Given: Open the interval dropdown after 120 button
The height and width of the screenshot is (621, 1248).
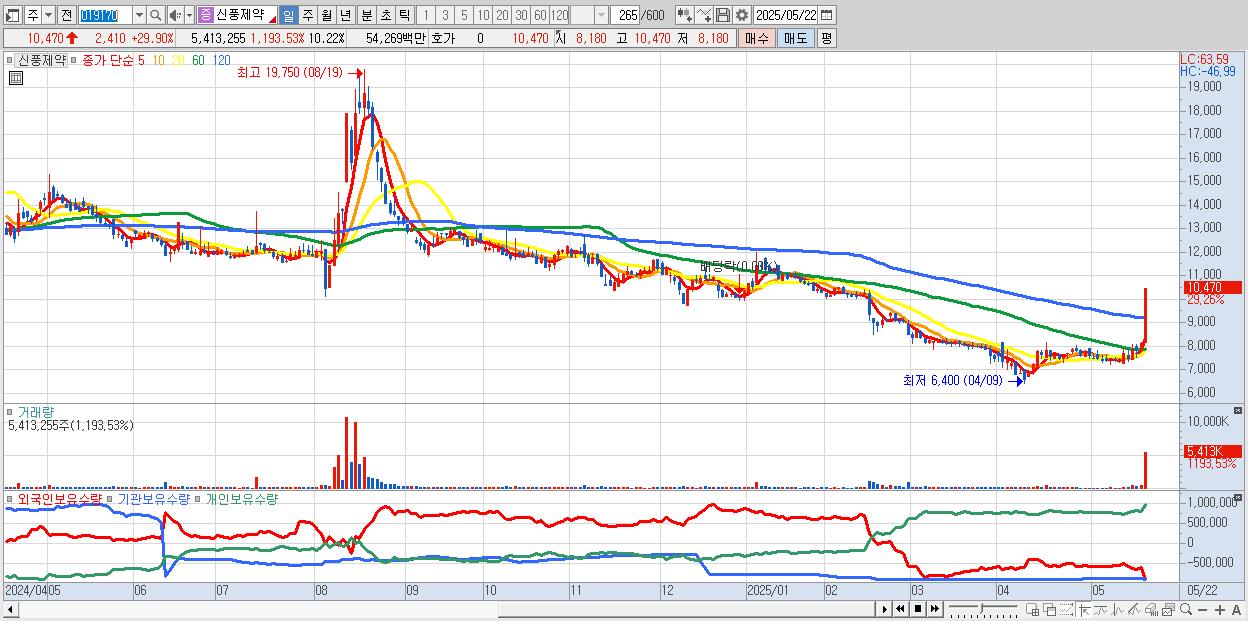Looking at the screenshot, I should click(x=601, y=15).
